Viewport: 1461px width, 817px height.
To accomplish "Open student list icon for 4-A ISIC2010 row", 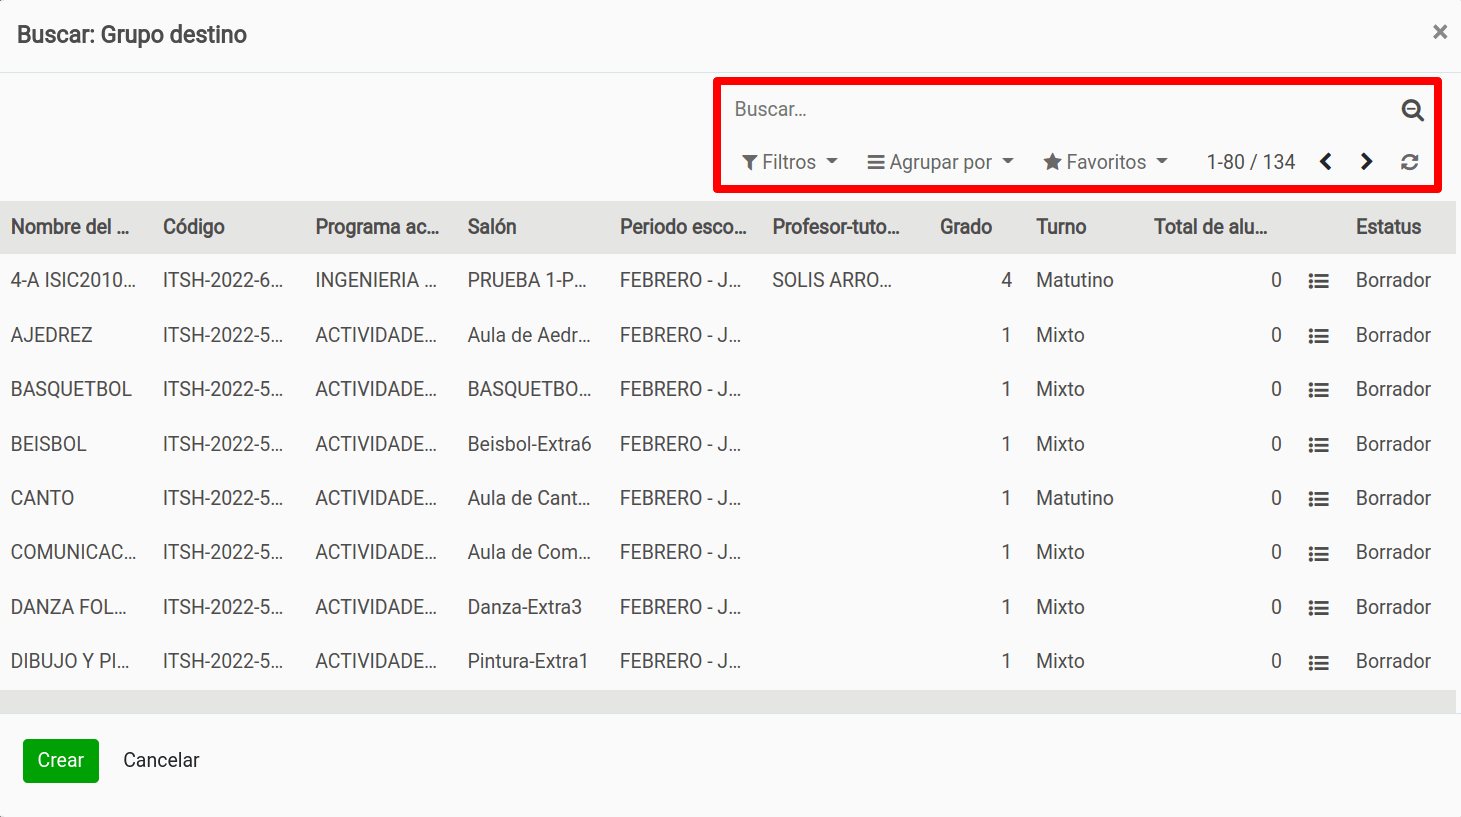I will pos(1318,282).
